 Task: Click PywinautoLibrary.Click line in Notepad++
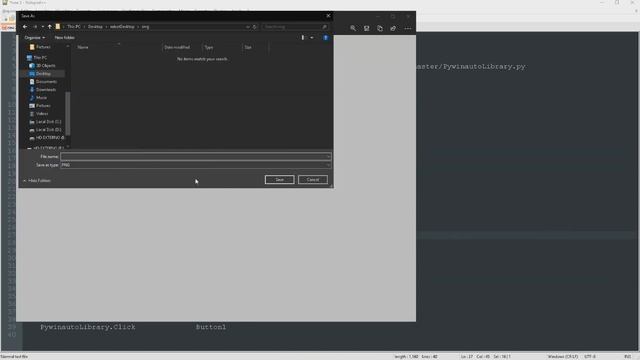click(x=88, y=327)
